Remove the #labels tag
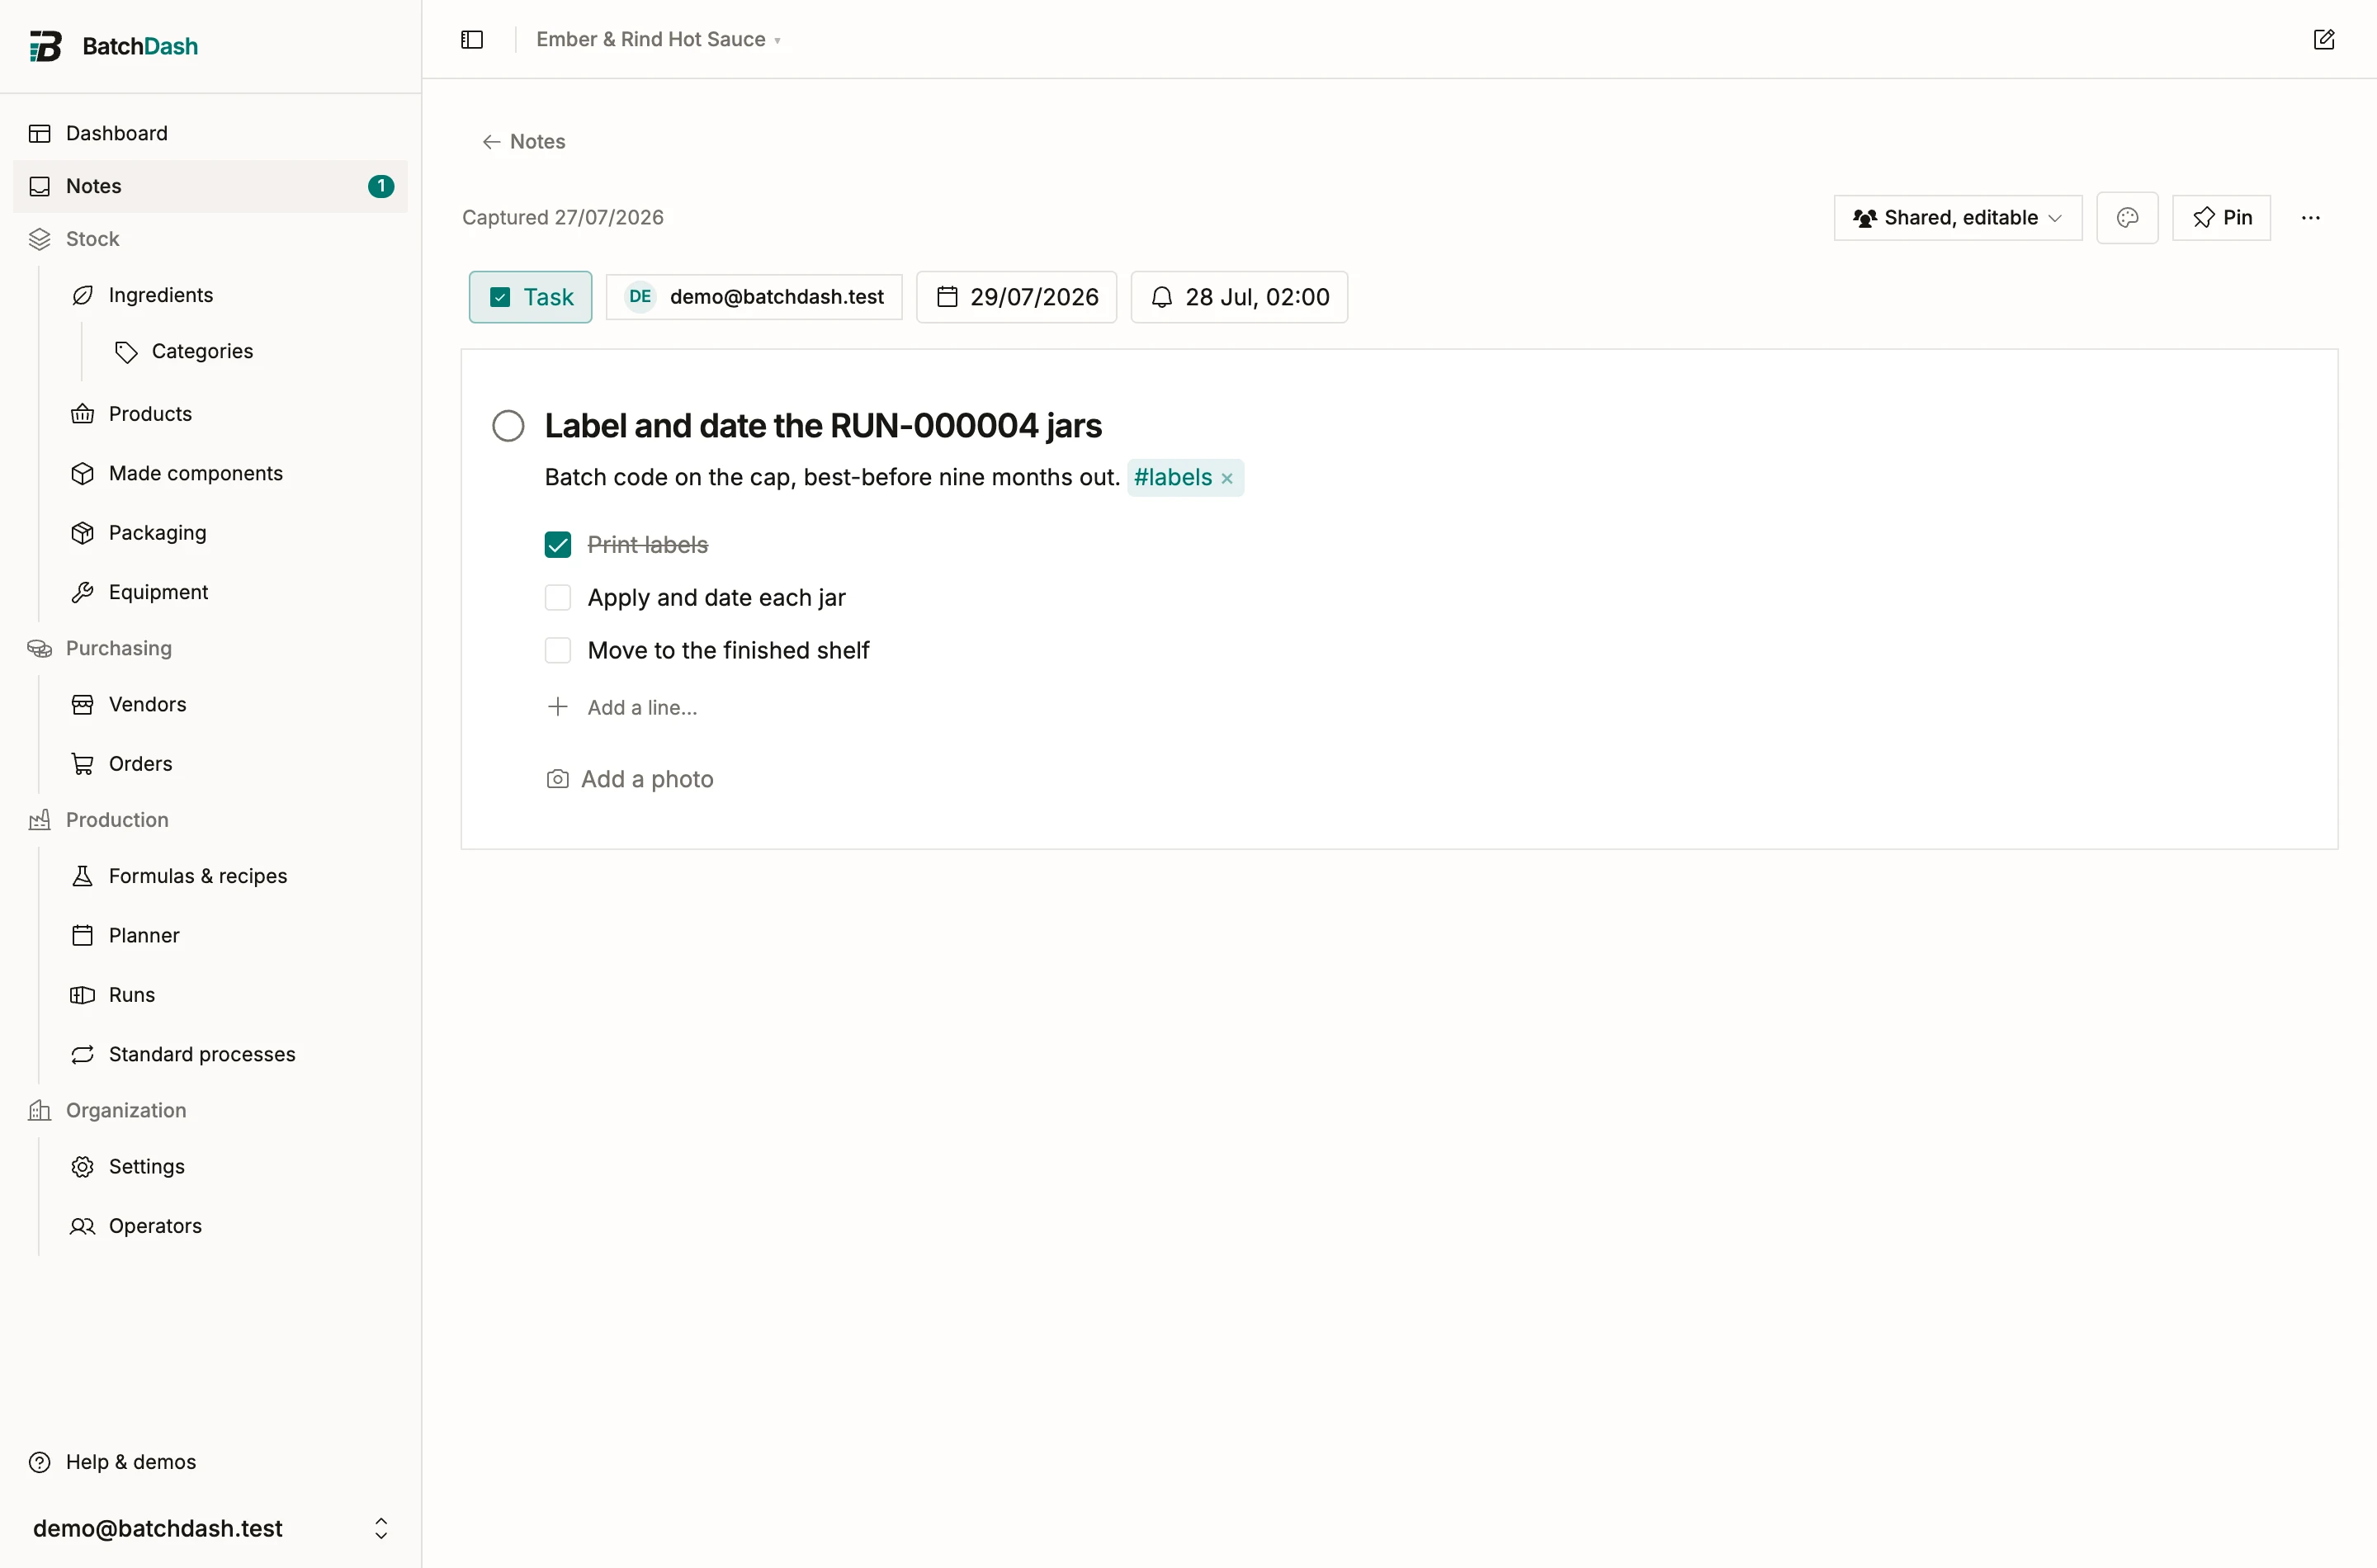 [x=1227, y=479]
